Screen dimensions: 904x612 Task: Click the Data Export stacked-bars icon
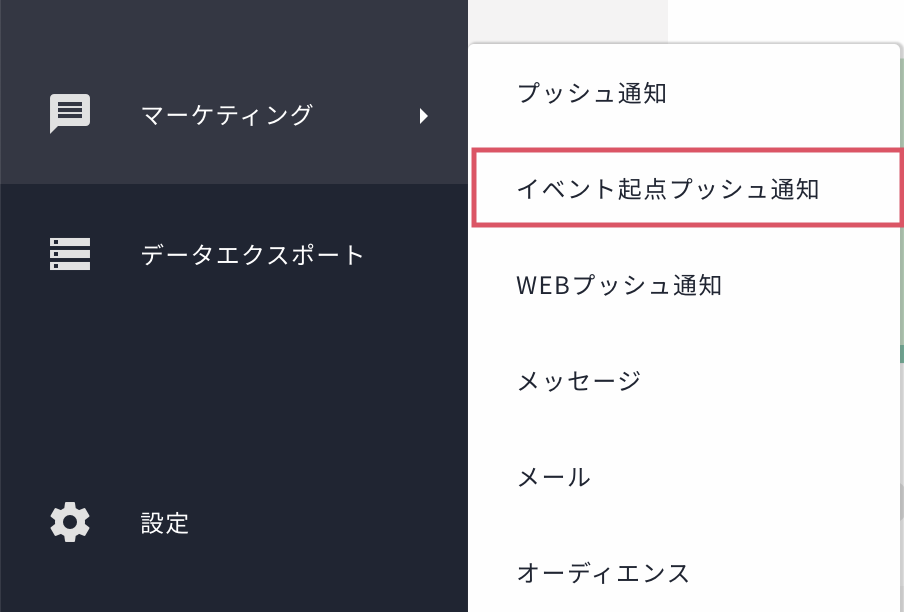(70, 254)
